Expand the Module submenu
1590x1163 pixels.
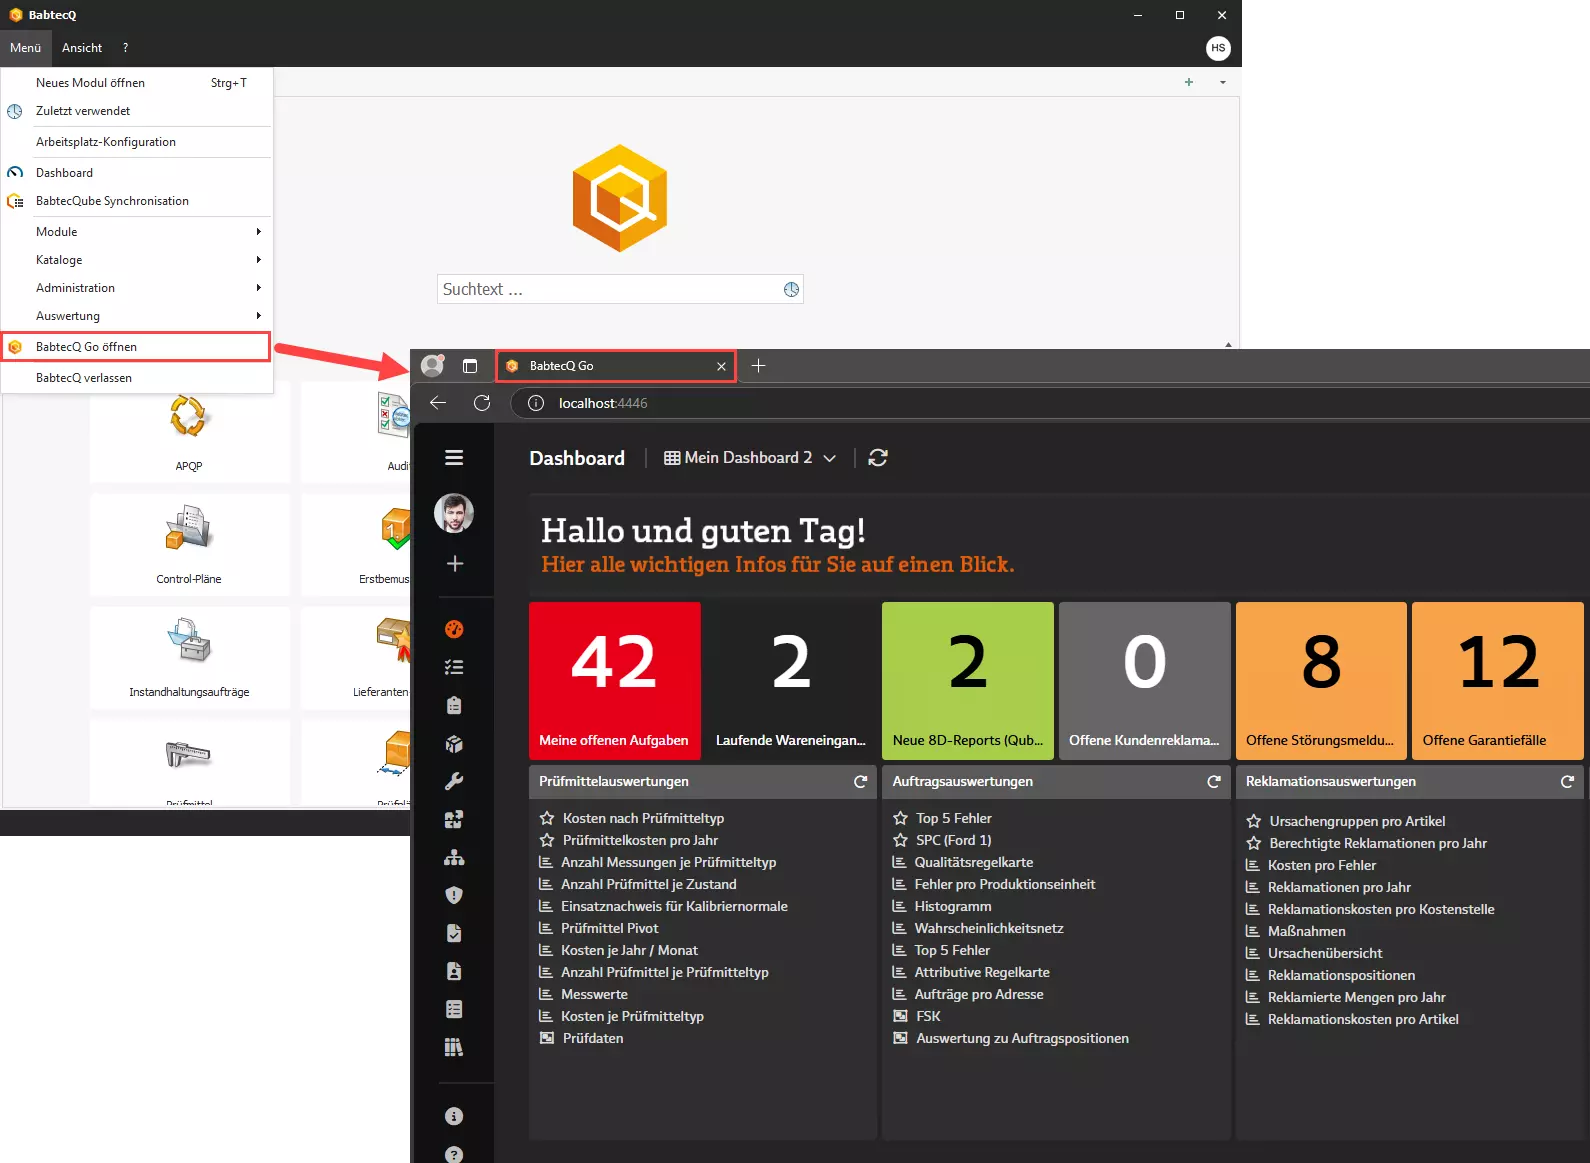click(137, 232)
